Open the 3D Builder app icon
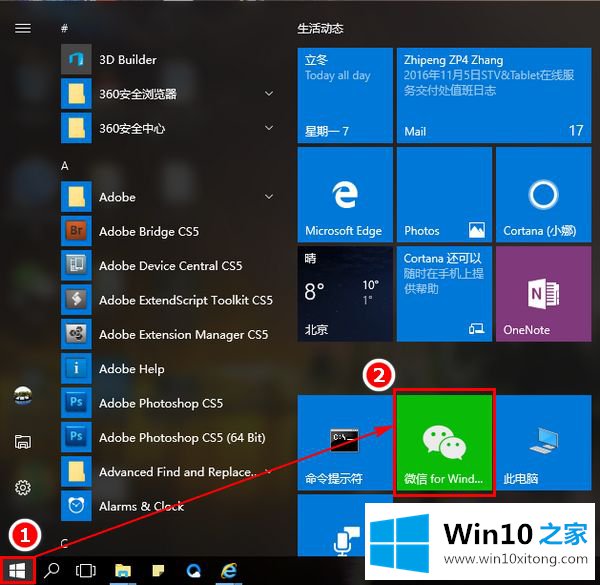This screenshot has height=585, width=600. coord(76,59)
